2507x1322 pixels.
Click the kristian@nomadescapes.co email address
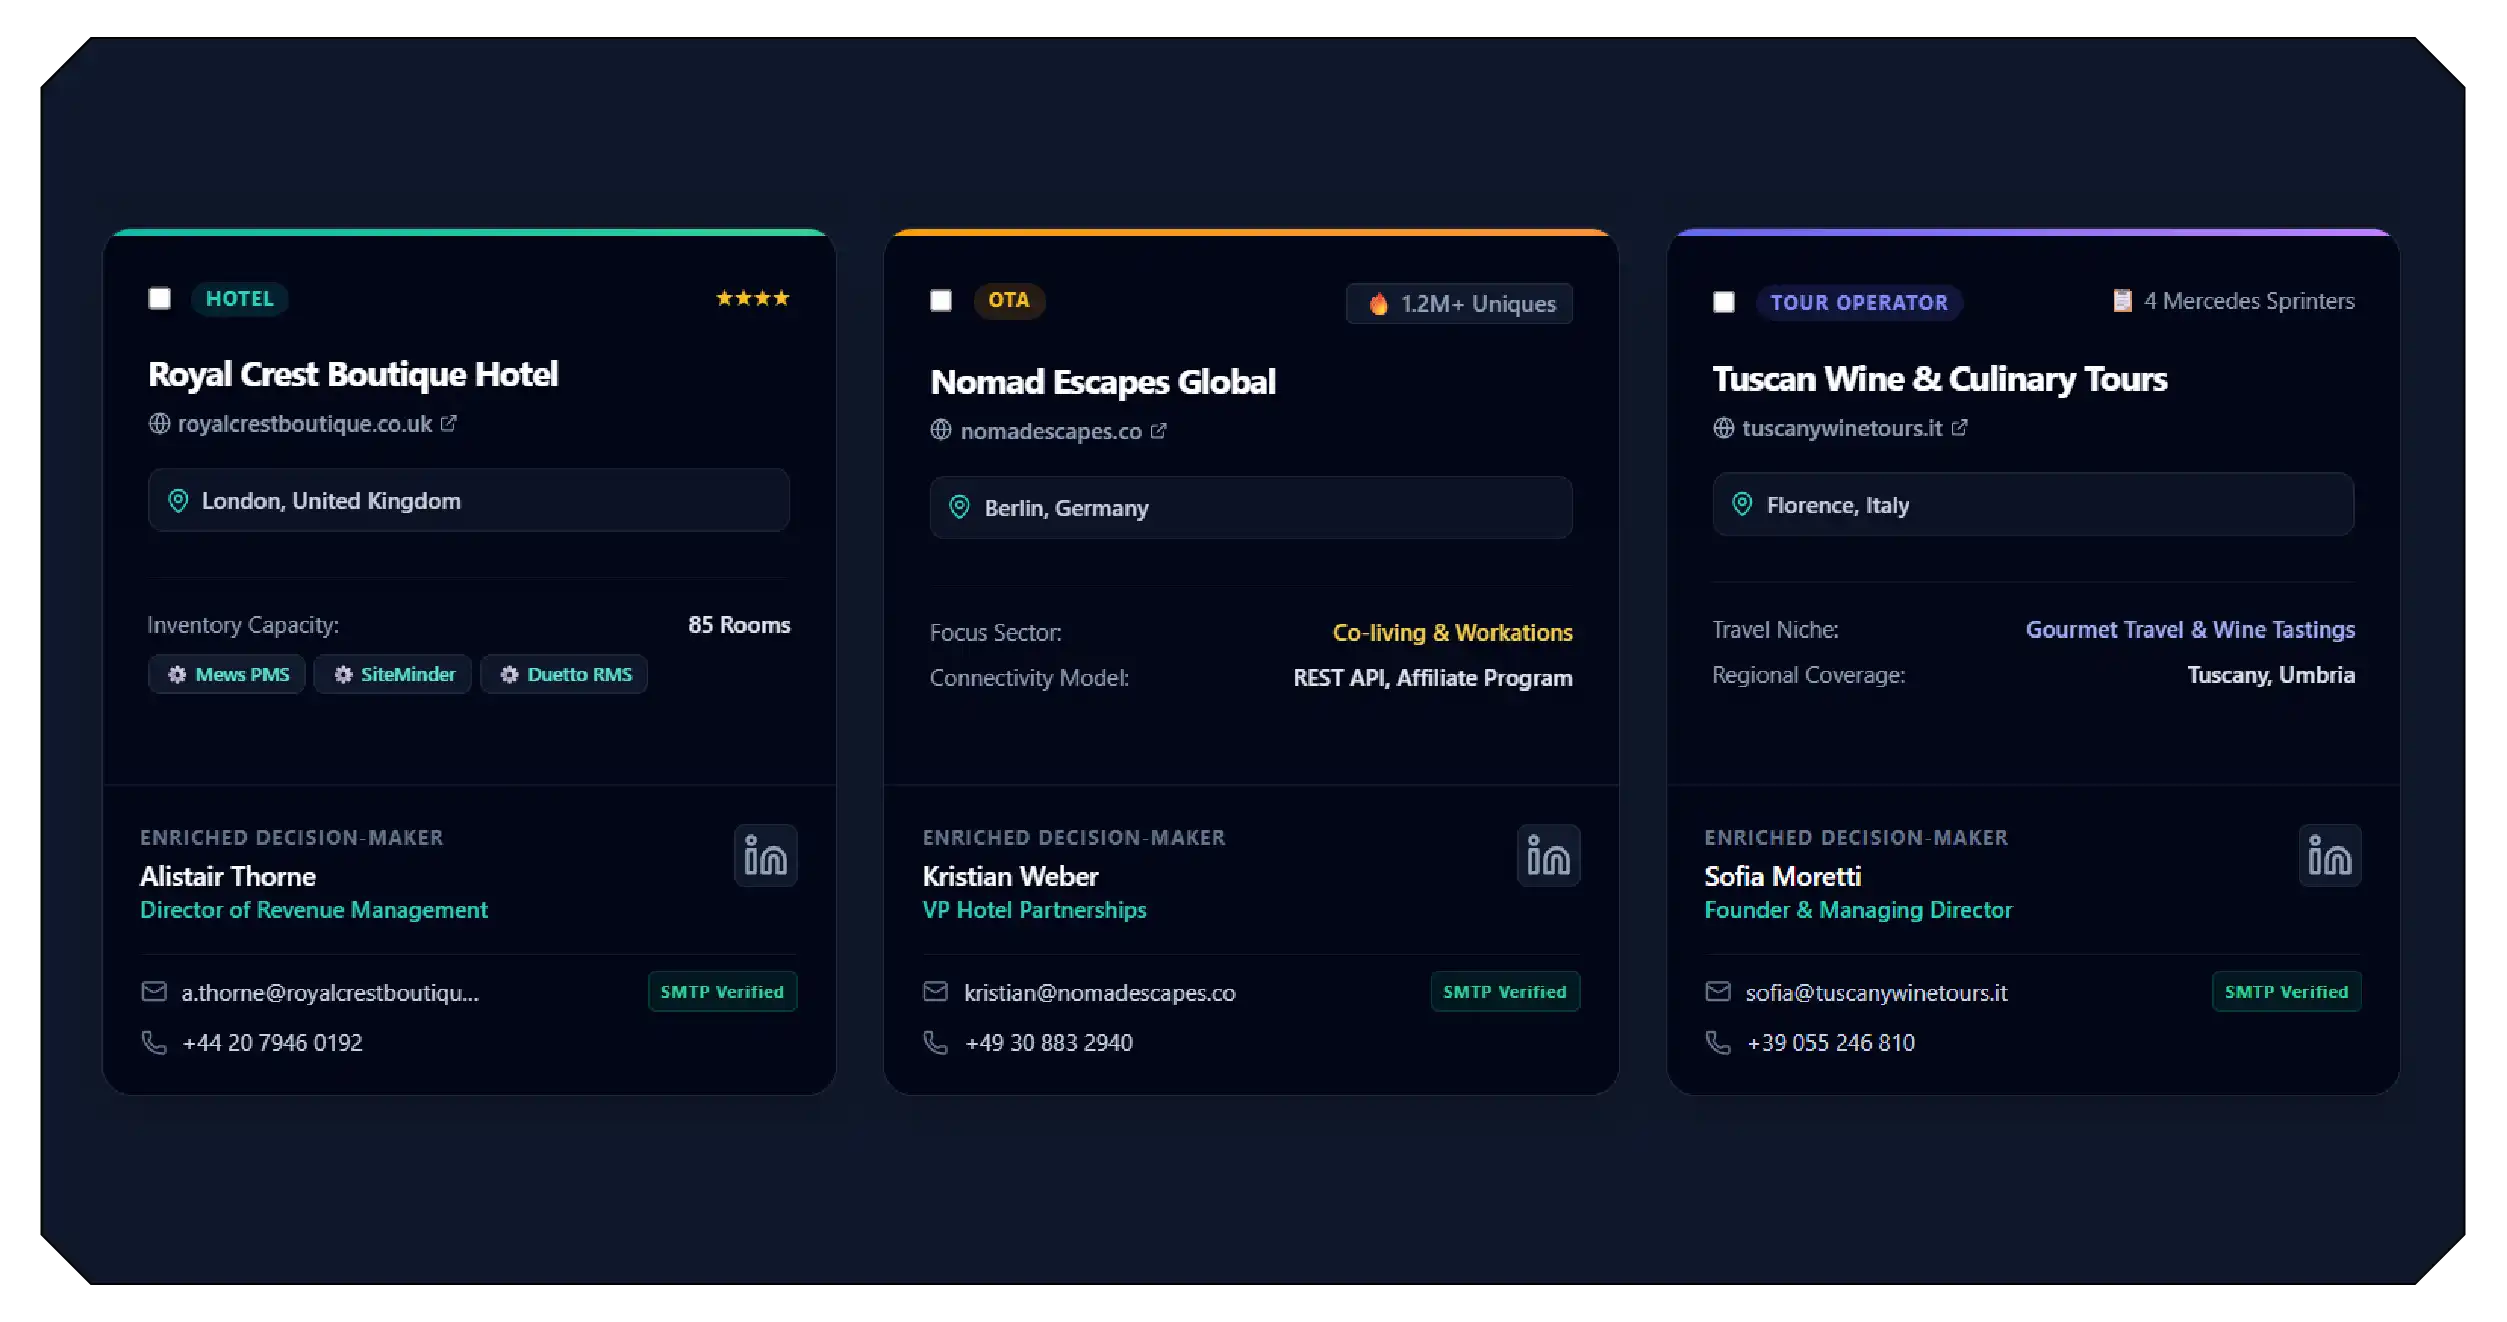[x=1100, y=993]
